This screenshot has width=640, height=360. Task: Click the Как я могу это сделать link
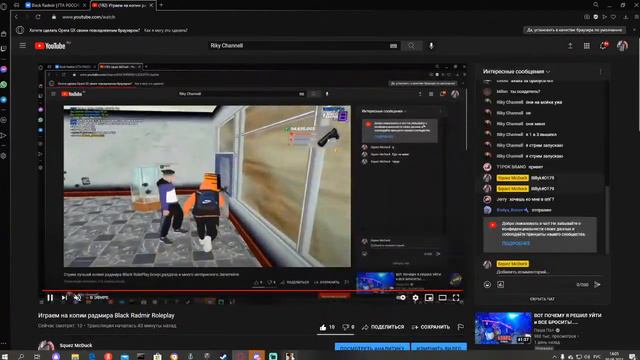pyautogui.click(x=166, y=30)
